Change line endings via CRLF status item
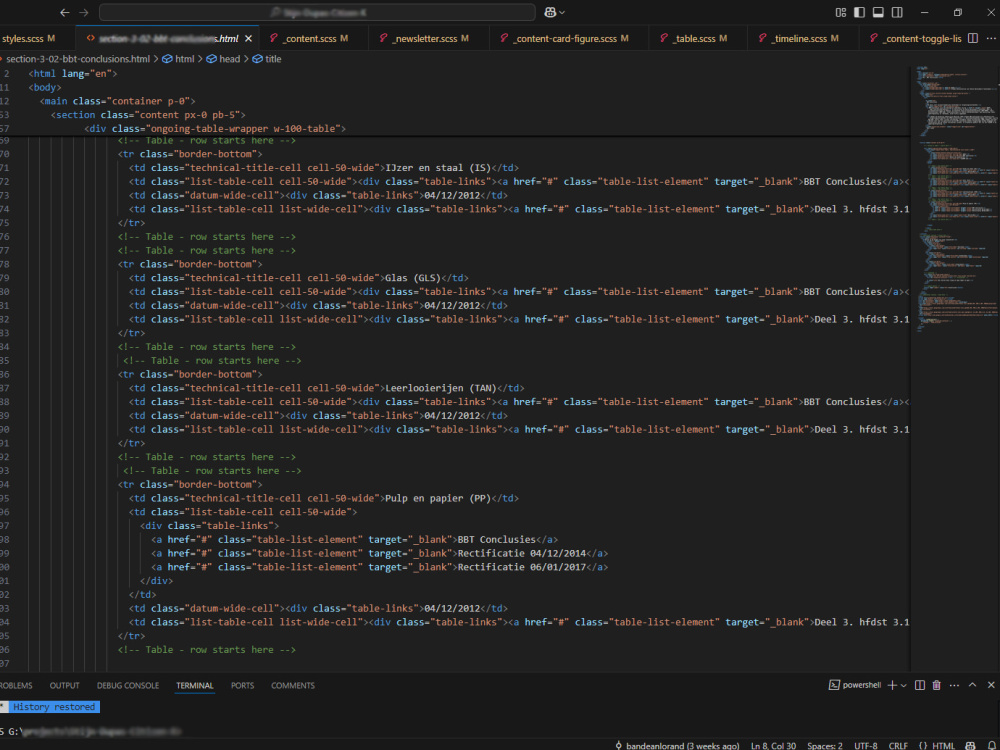Image resolution: width=1000 pixels, height=750 pixels. point(898,745)
